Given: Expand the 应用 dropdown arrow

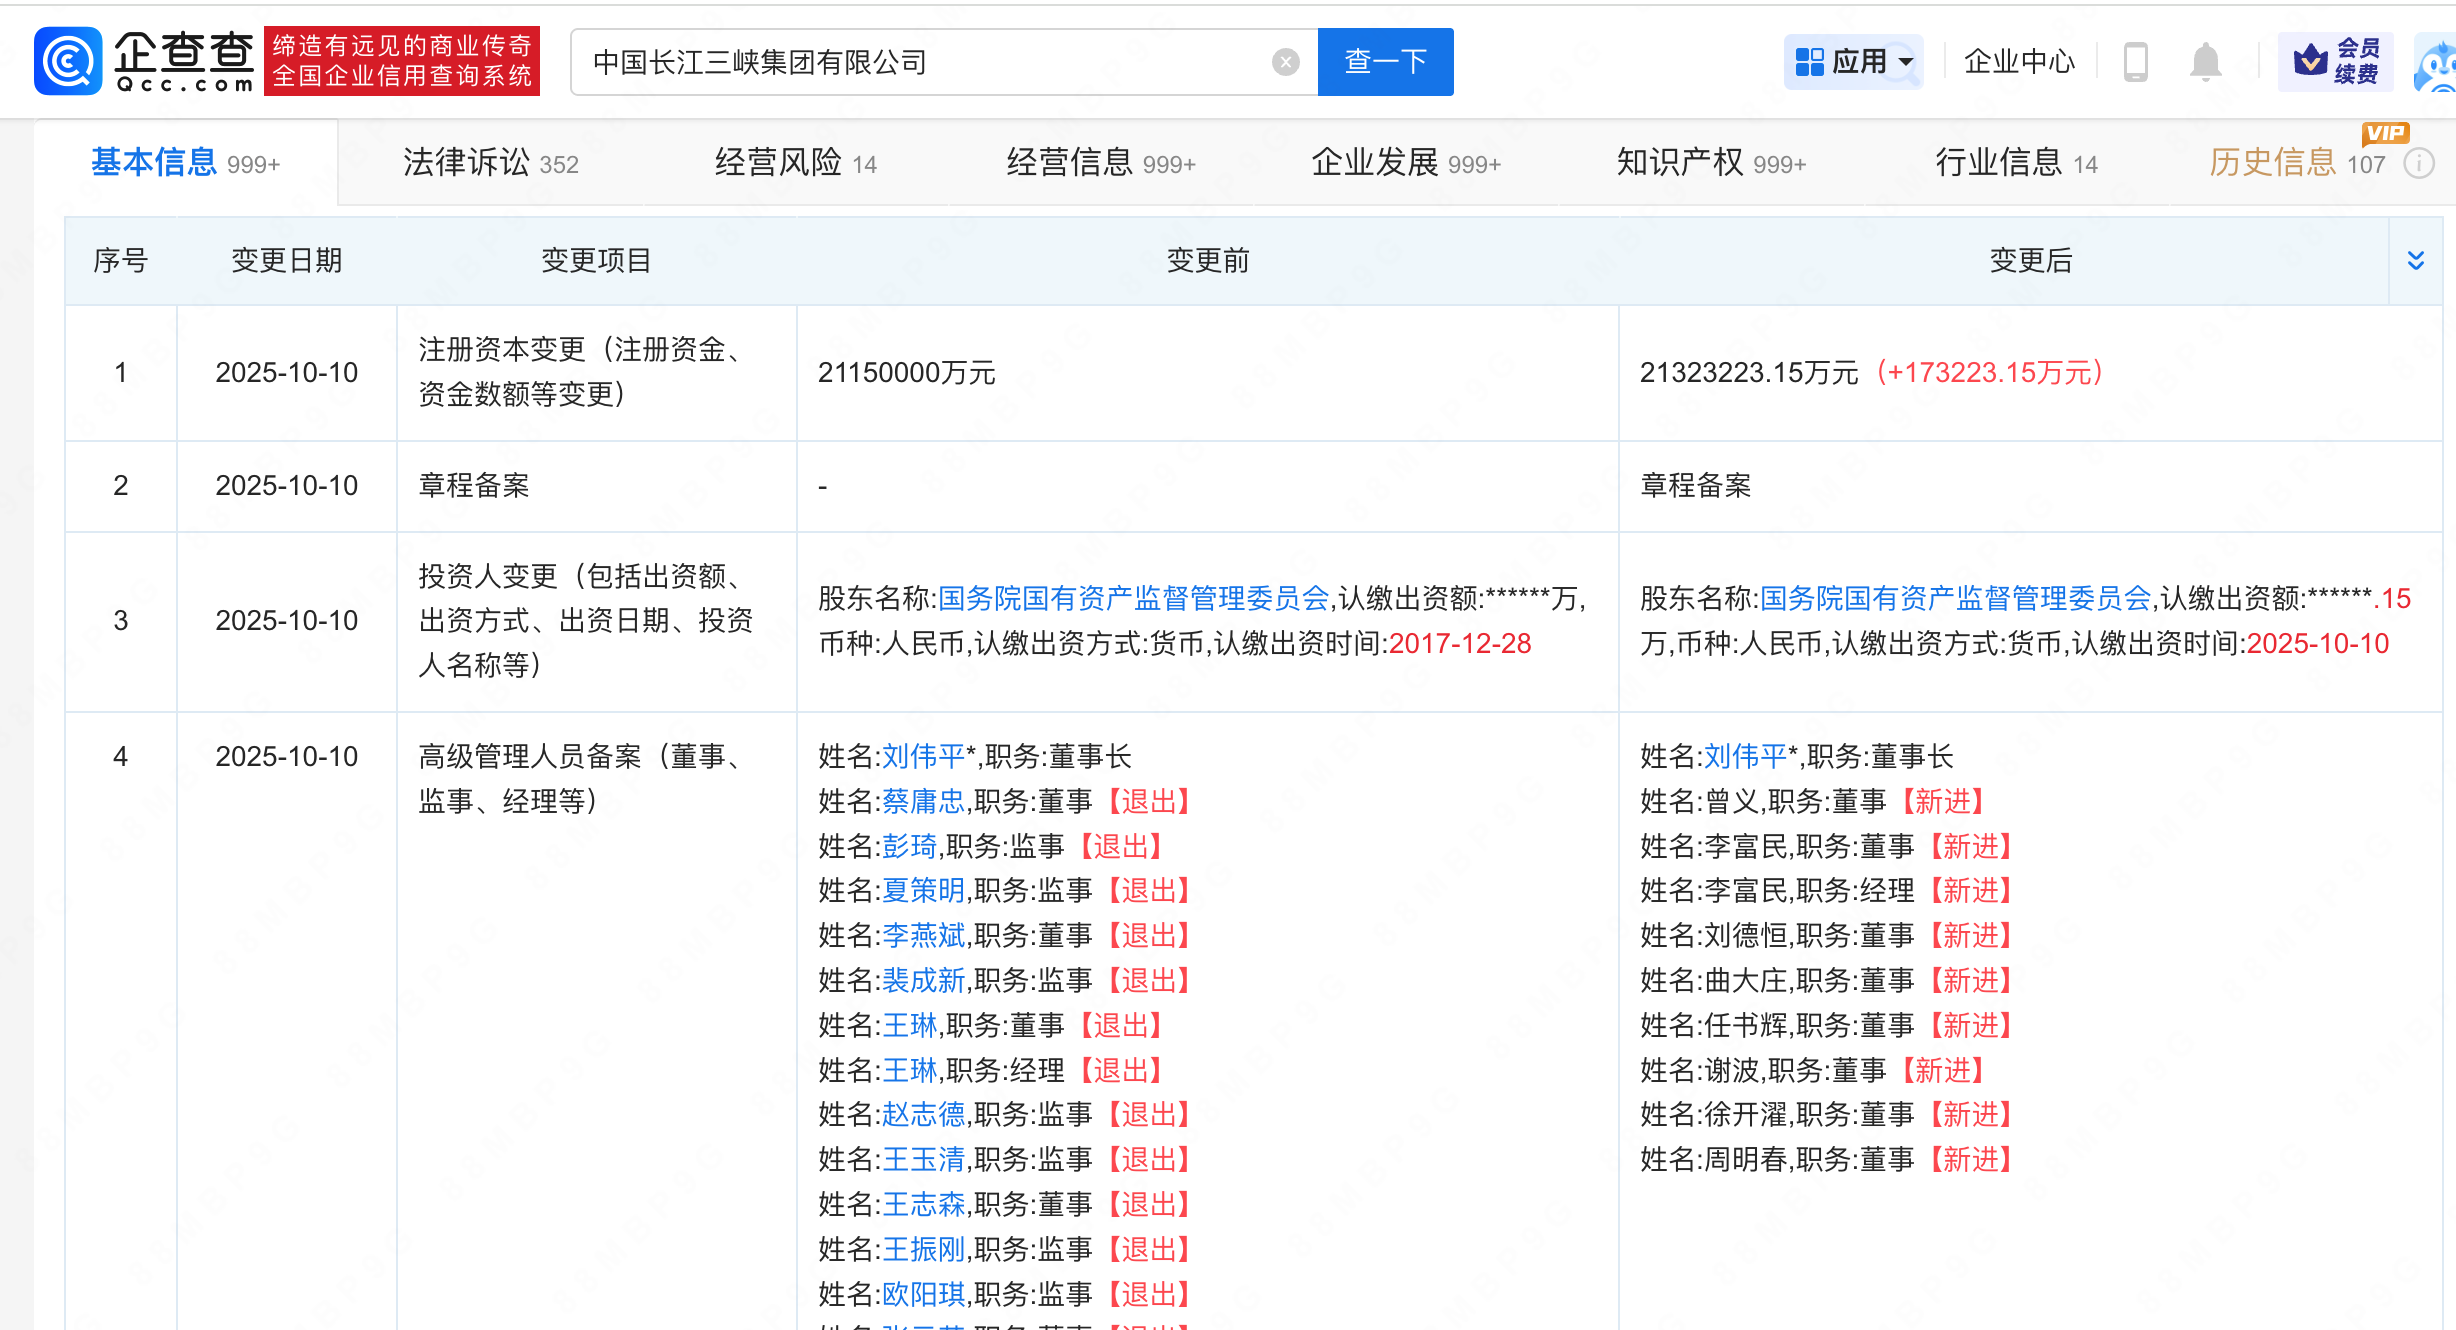Looking at the screenshot, I should 1906,62.
